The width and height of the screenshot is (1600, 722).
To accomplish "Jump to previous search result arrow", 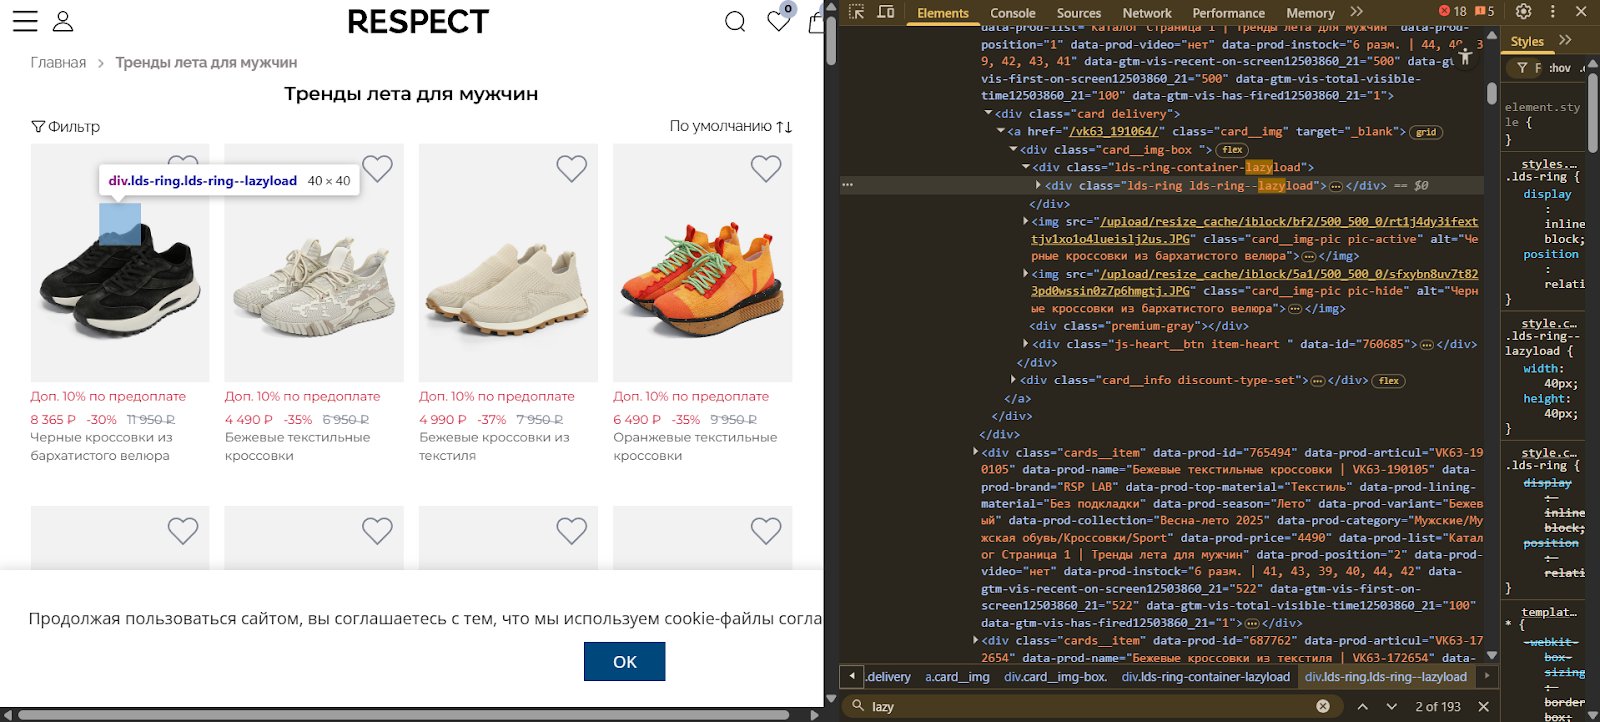I will pos(1362,706).
